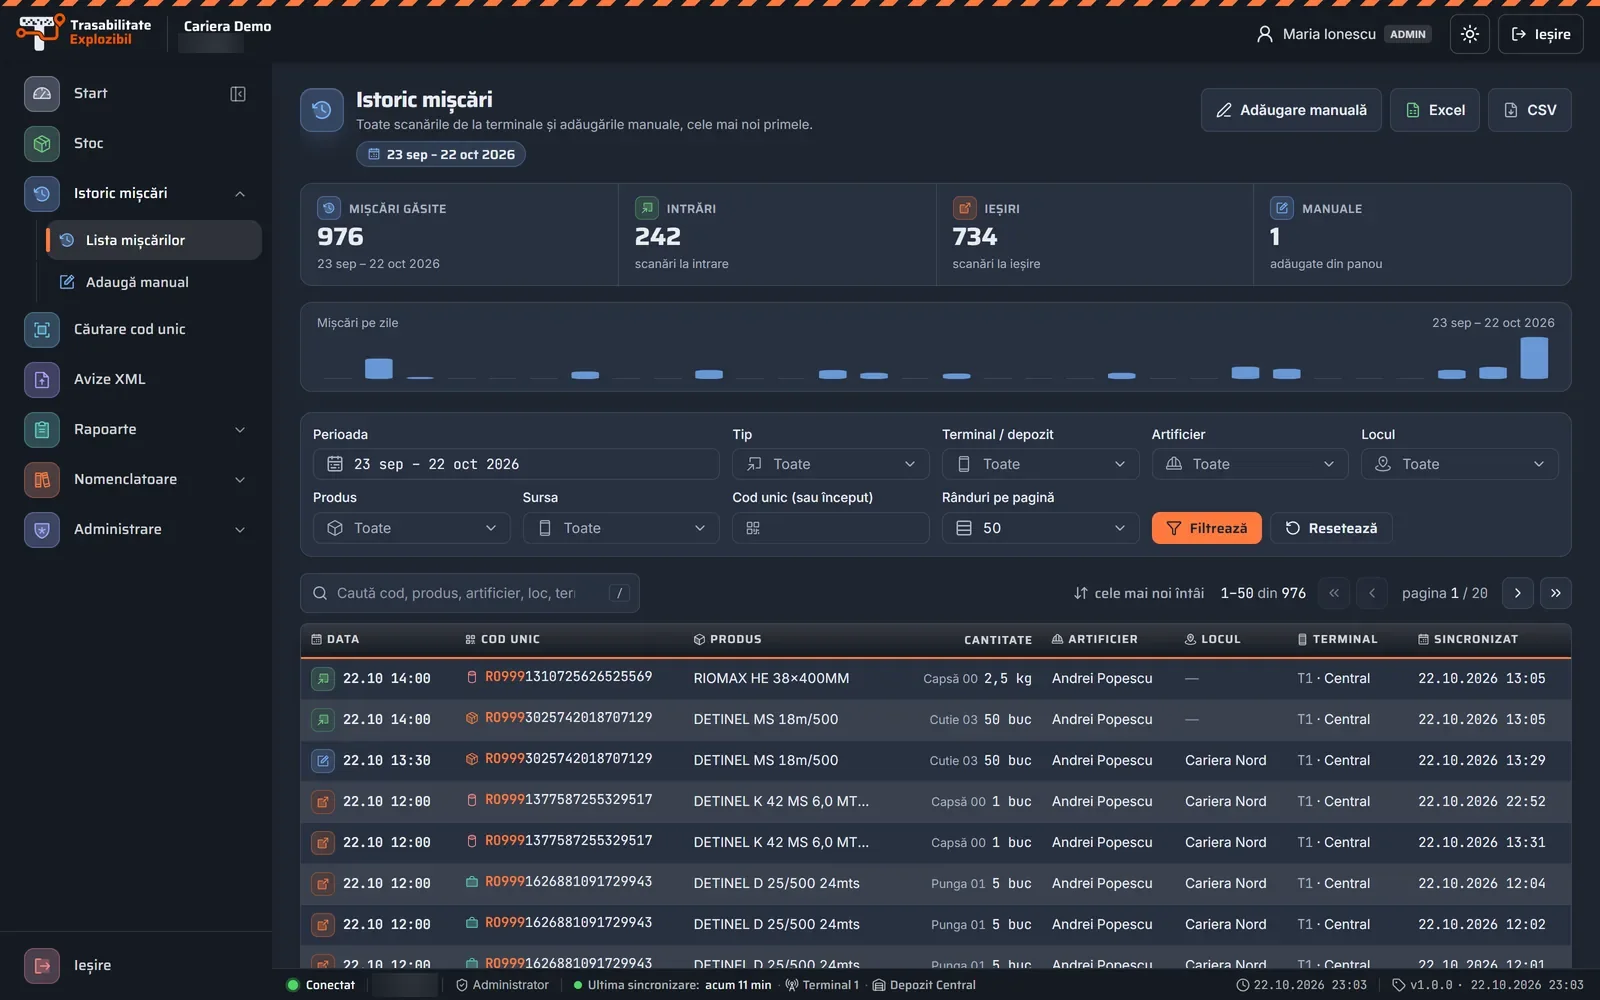
Task: Open the Artificier filter dropdown
Action: (x=1250, y=464)
